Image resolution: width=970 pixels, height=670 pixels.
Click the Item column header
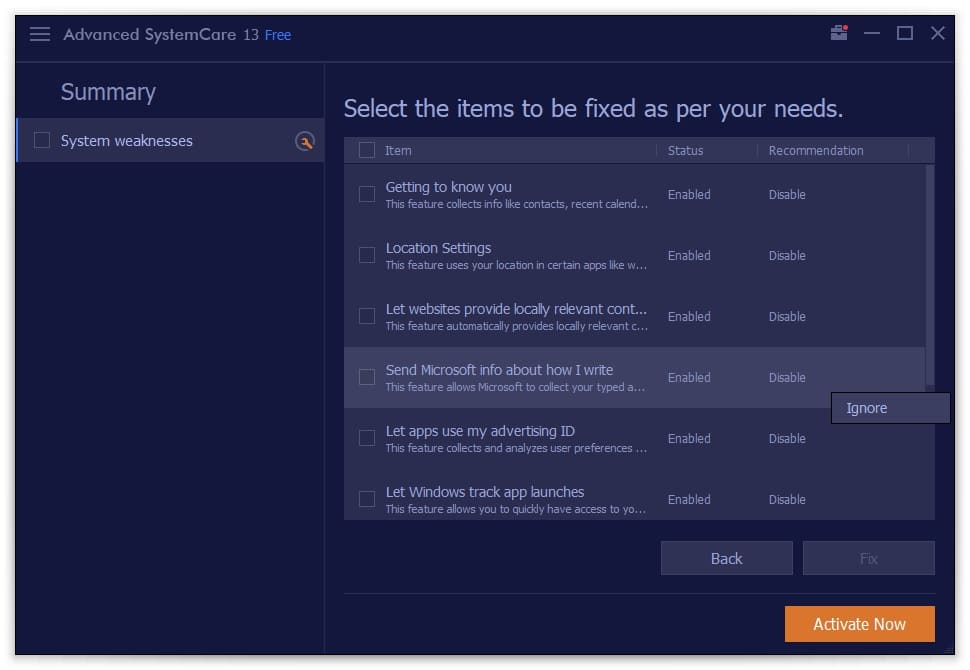pyautogui.click(x=398, y=150)
